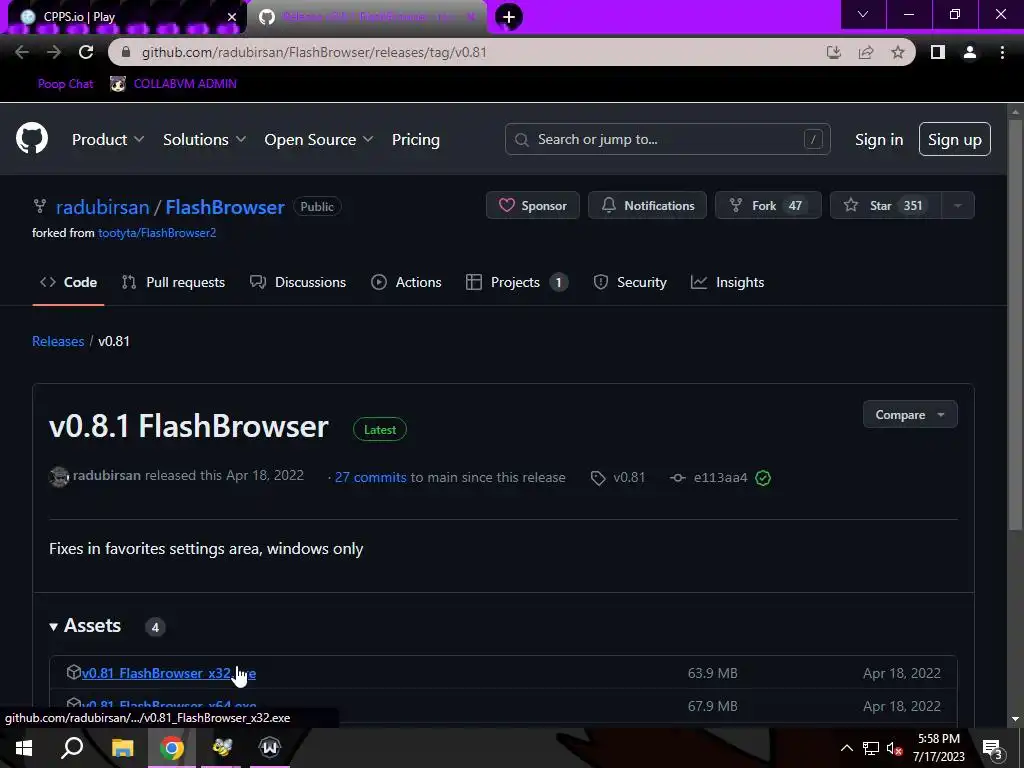Screen dimensions: 1024x768
Task: Click the share page icon in address bar
Action: (866, 52)
